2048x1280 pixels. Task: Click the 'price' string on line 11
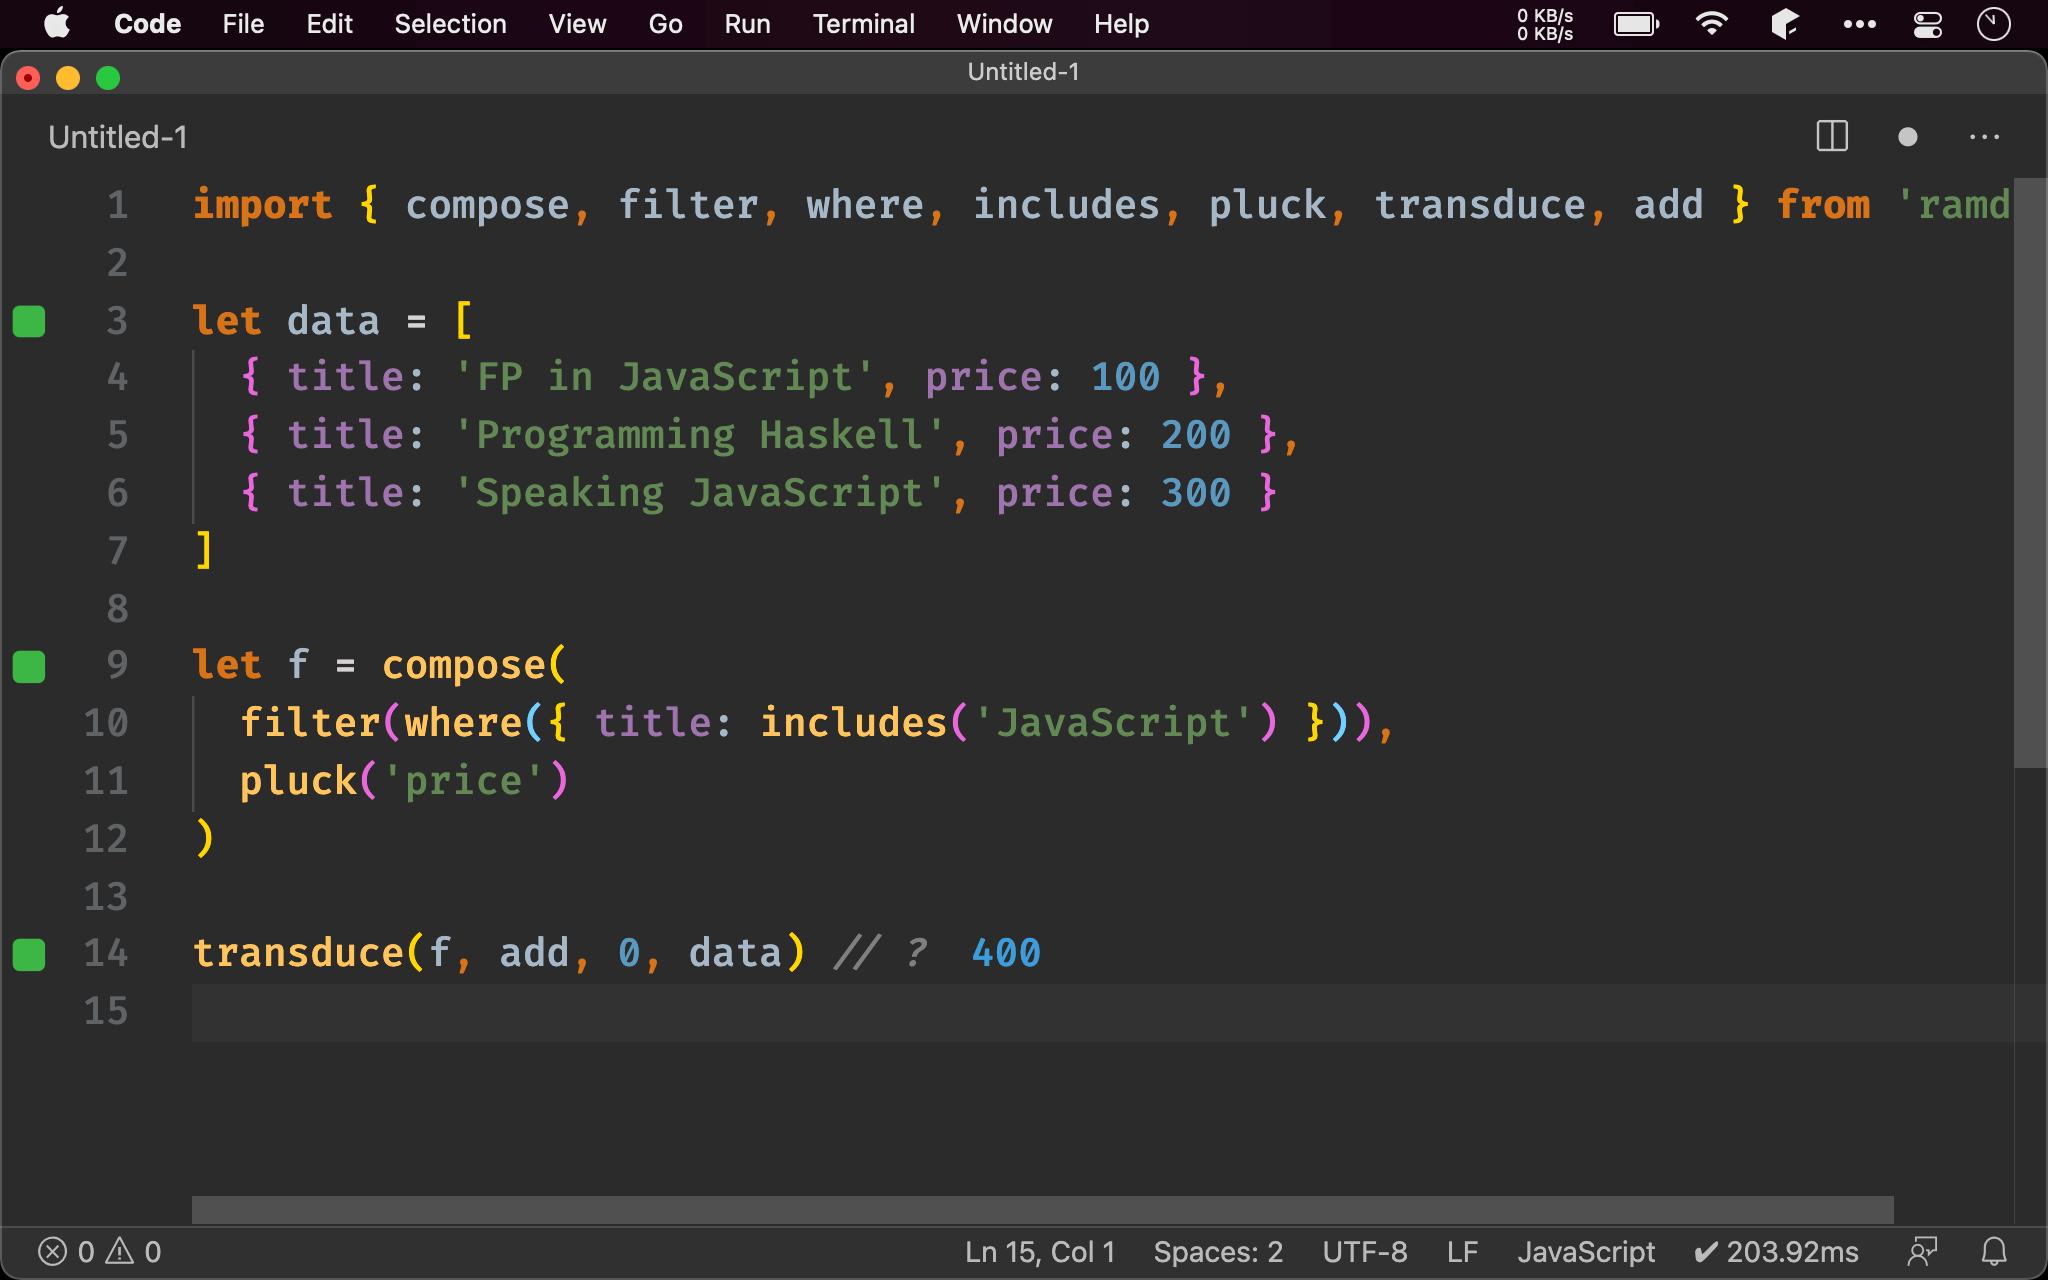pyautogui.click(x=463, y=781)
